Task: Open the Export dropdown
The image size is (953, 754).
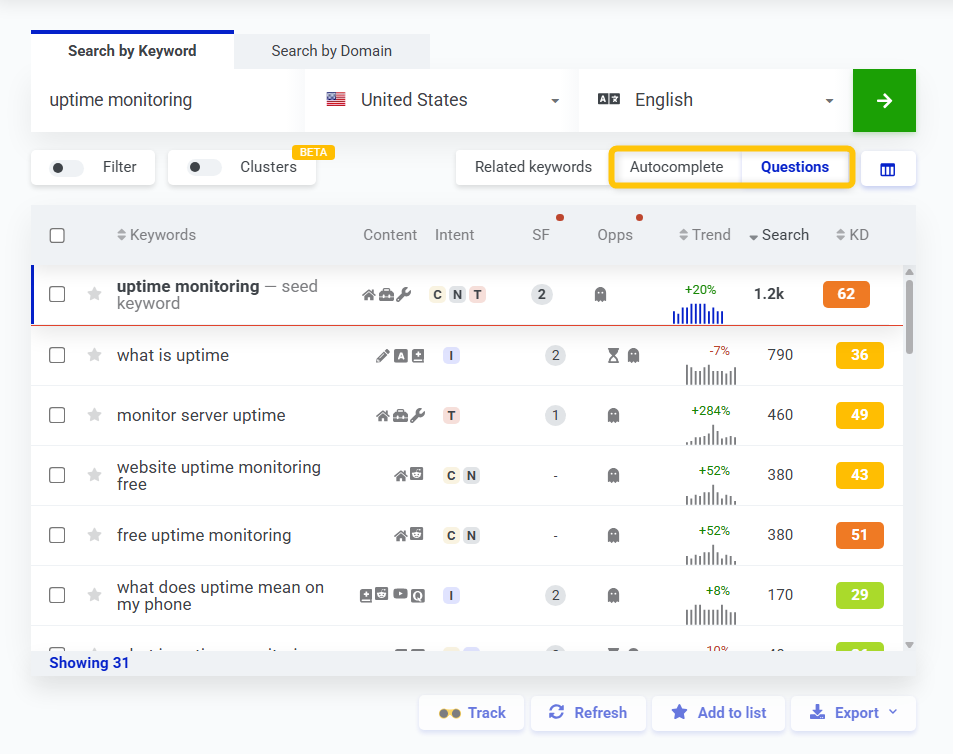Action: [x=852, y=713]
